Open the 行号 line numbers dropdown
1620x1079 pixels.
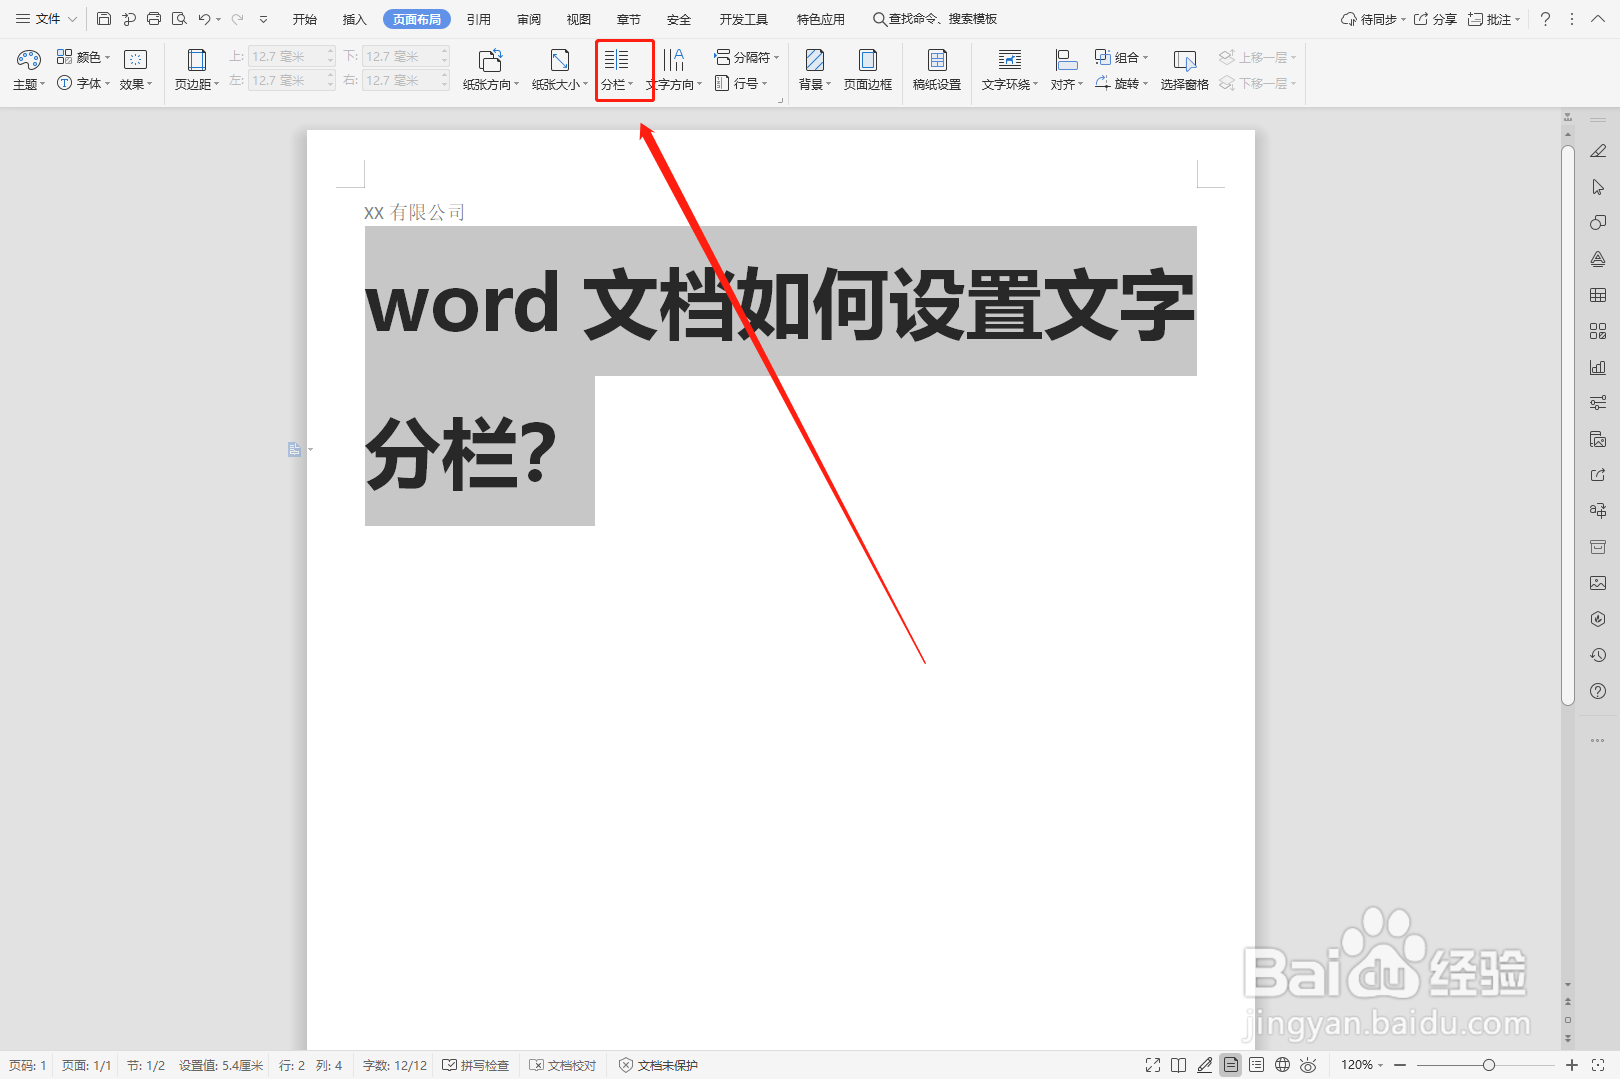[x=742, y=83]
